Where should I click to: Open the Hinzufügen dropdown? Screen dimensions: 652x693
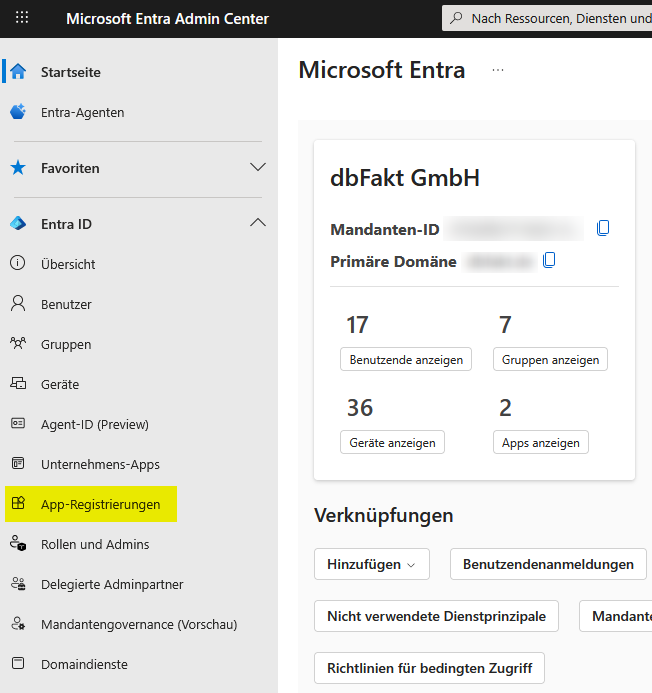371,564
